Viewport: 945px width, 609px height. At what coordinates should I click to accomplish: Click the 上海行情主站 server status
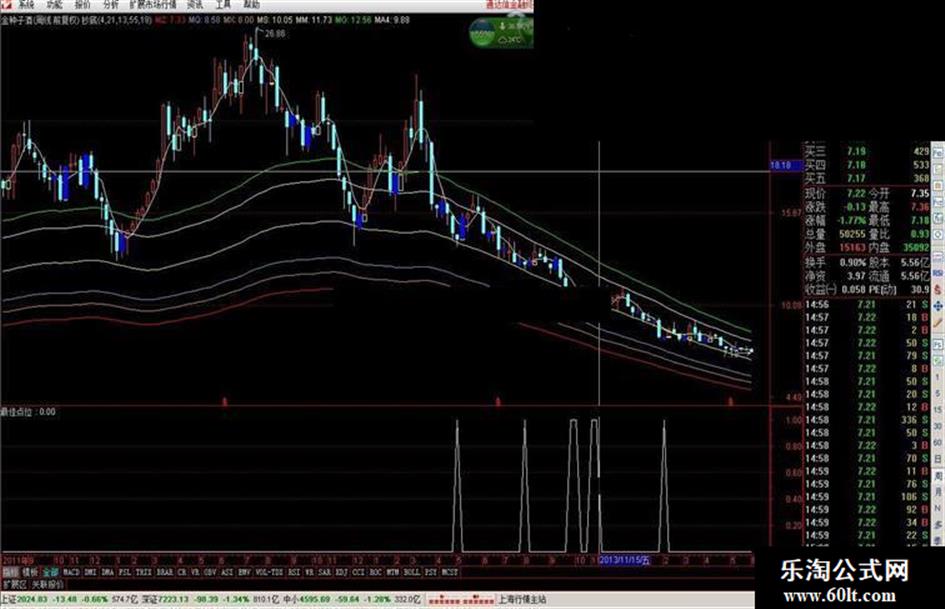click(x=522, y=599)
